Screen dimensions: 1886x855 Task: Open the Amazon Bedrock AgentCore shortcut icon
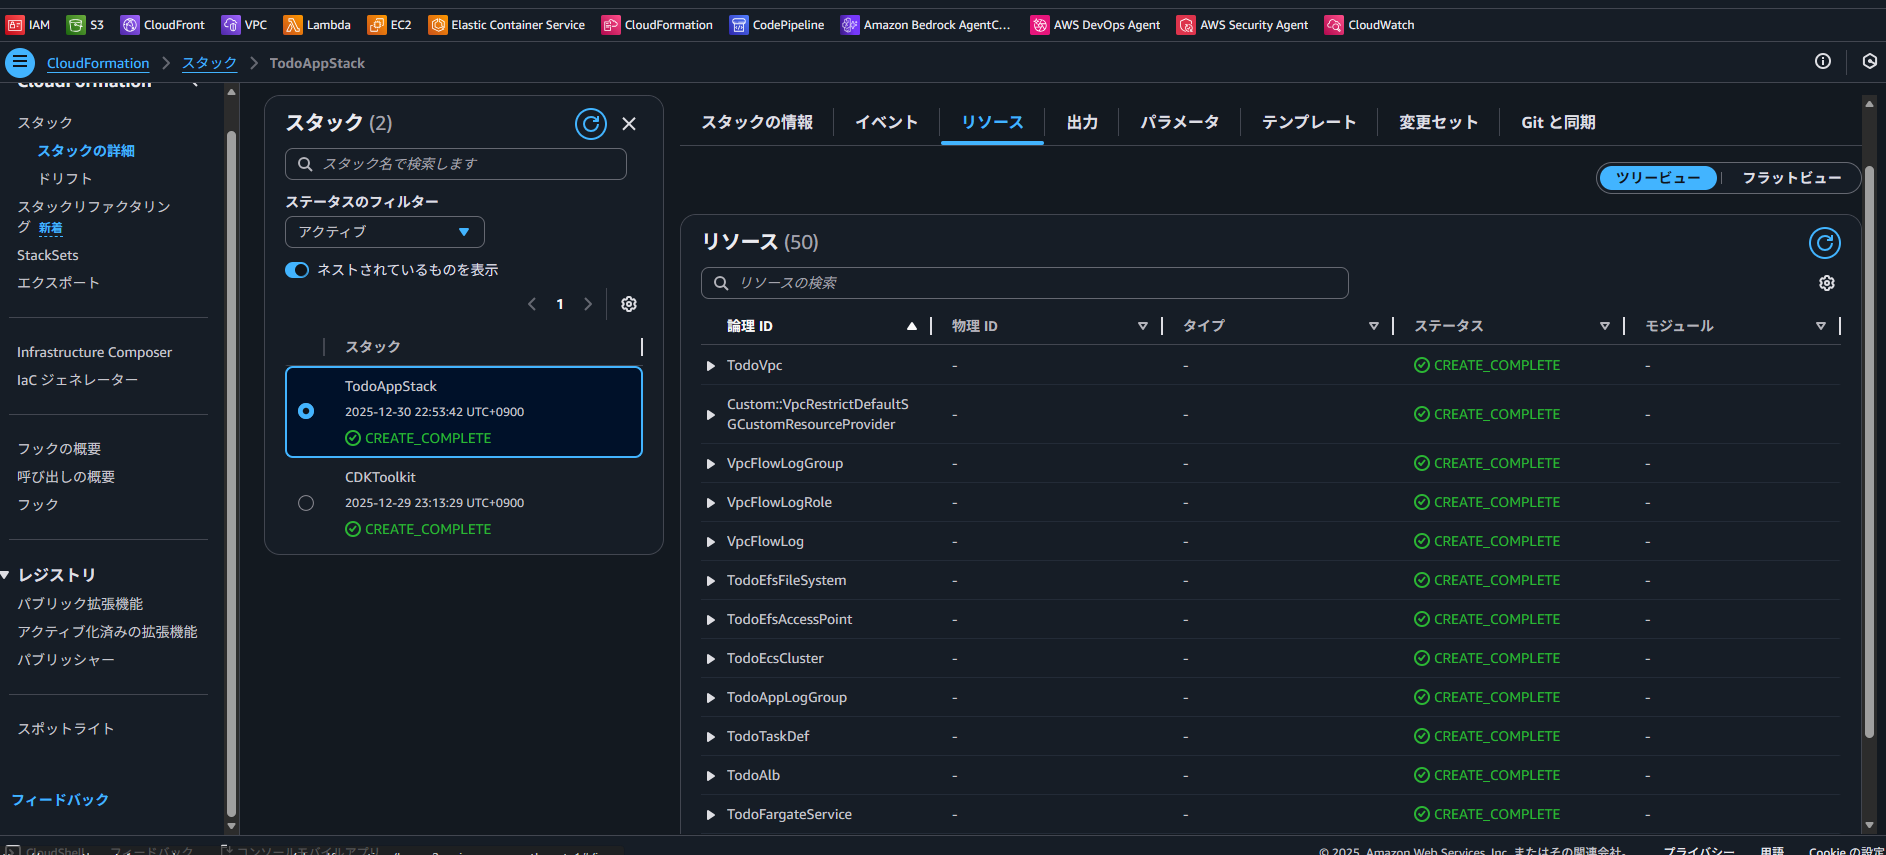850,25
